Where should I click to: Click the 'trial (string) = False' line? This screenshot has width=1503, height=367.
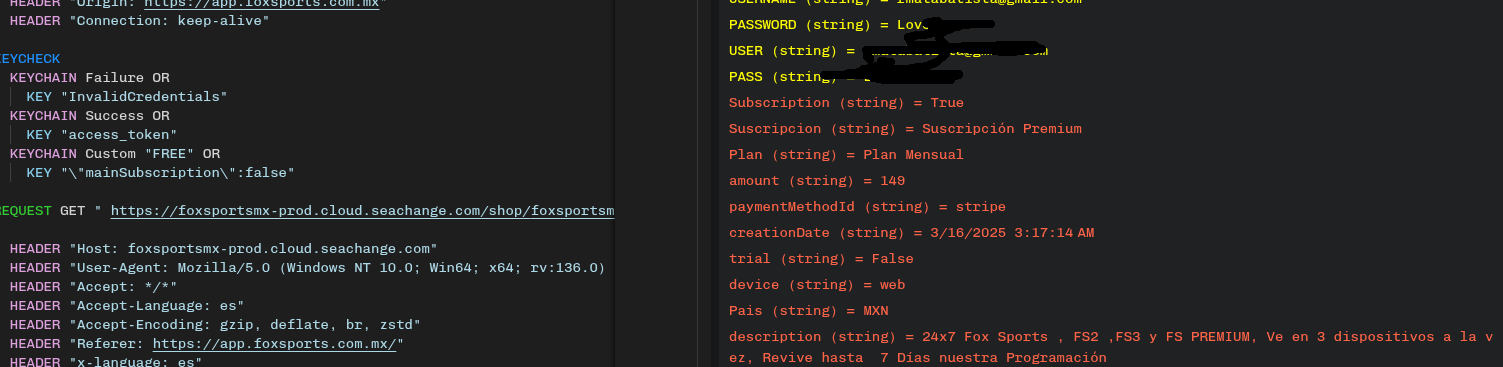click(x=821, y=259)
